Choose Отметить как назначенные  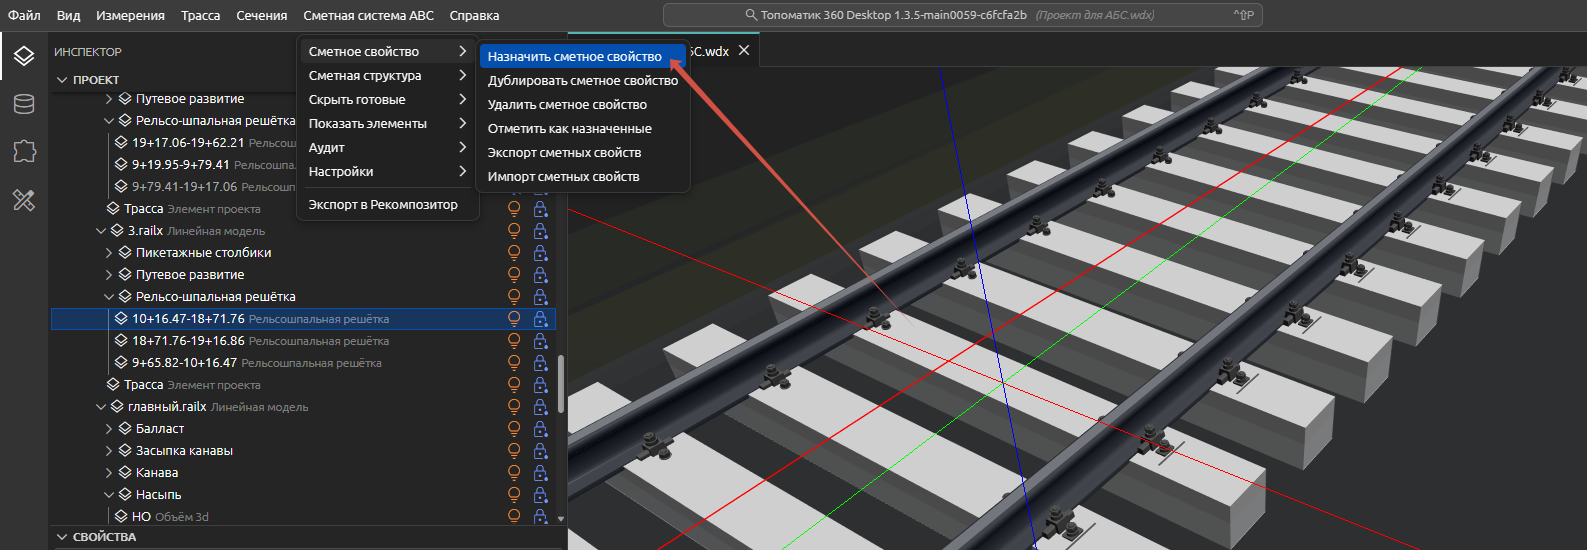(x=583, y=129)
